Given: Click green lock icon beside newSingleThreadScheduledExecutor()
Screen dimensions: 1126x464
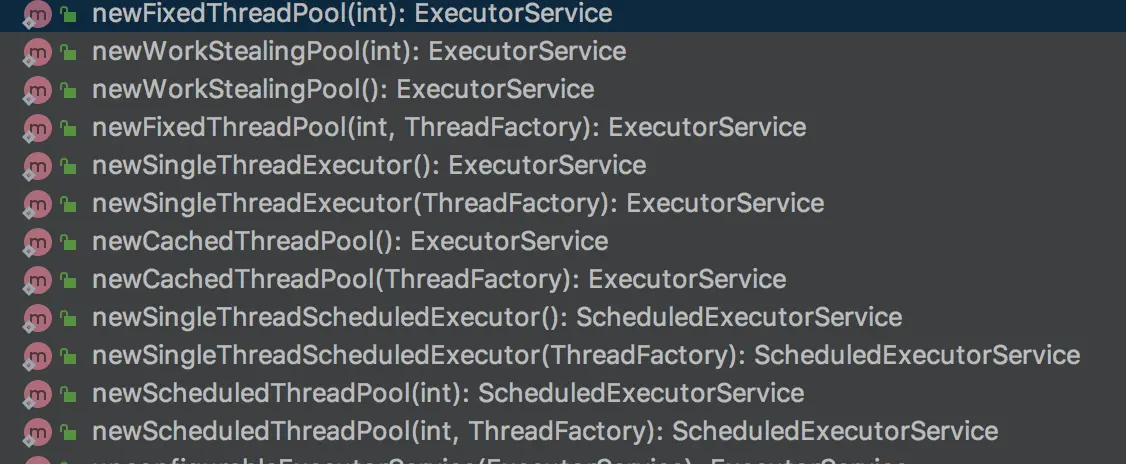Looking at the screenshot, I should (68, 318).
